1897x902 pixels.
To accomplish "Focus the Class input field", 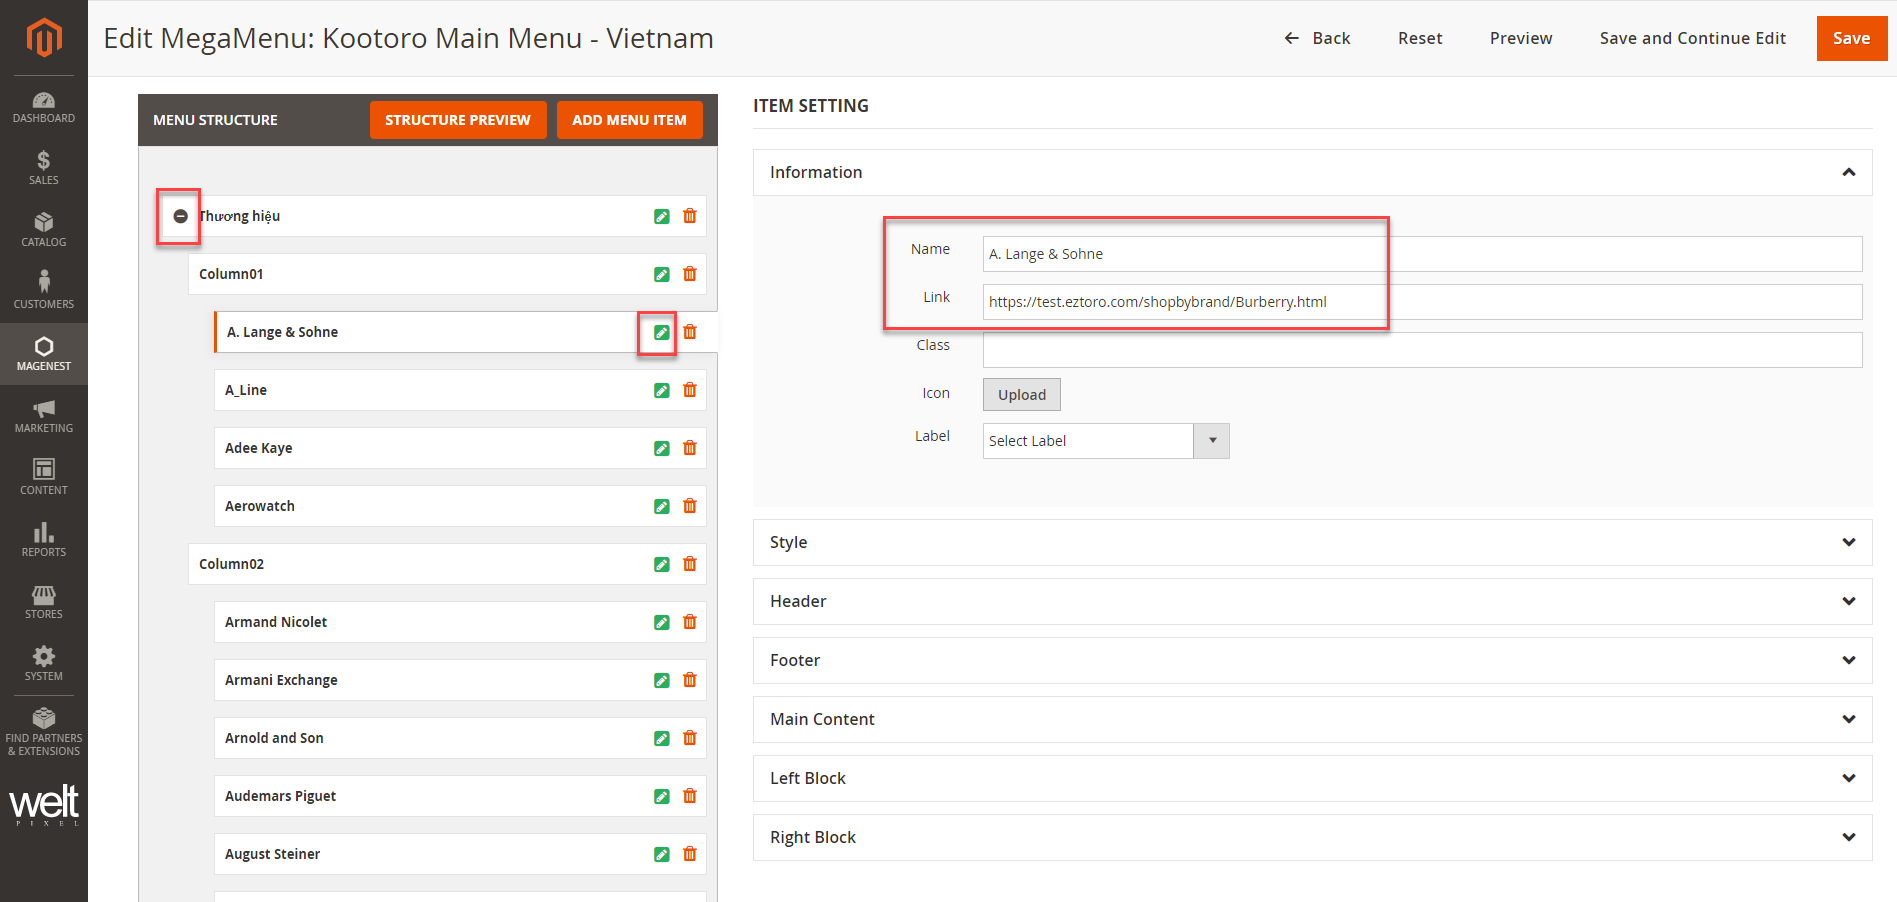I will click(1422, 350).
